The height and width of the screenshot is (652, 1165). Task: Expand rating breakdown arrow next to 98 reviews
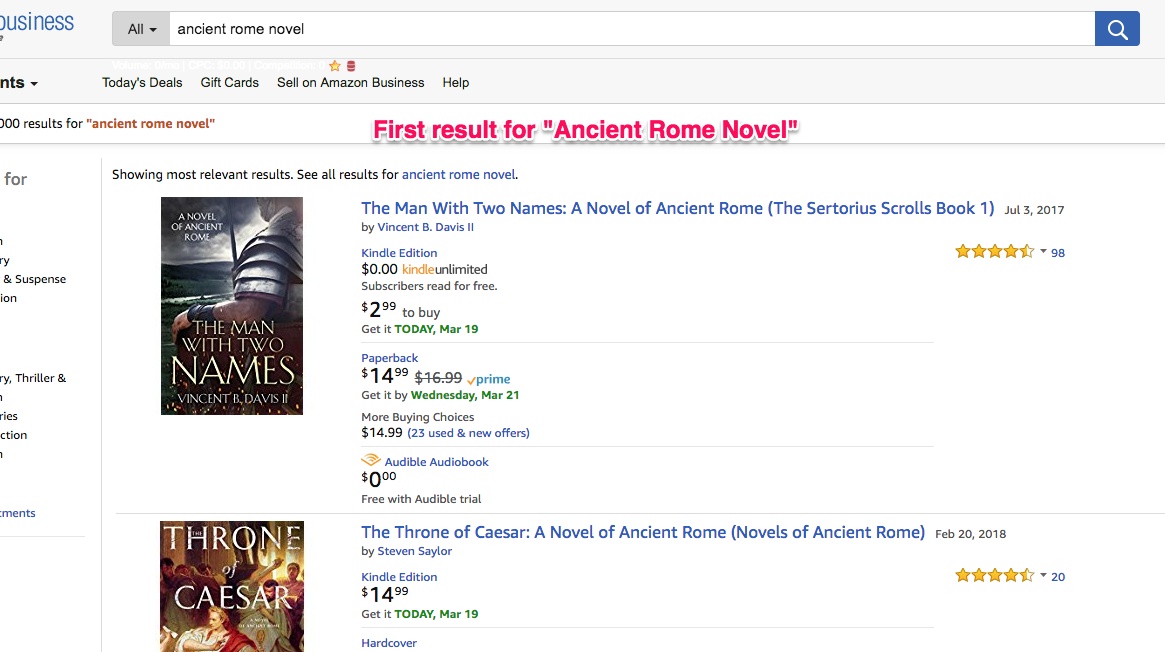tap(1043, 252)
